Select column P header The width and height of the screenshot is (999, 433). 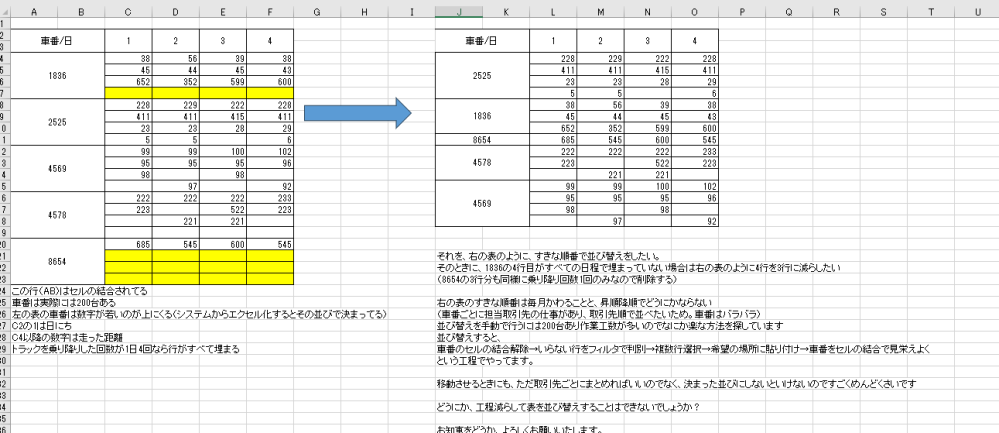click(x=743, y=11)
